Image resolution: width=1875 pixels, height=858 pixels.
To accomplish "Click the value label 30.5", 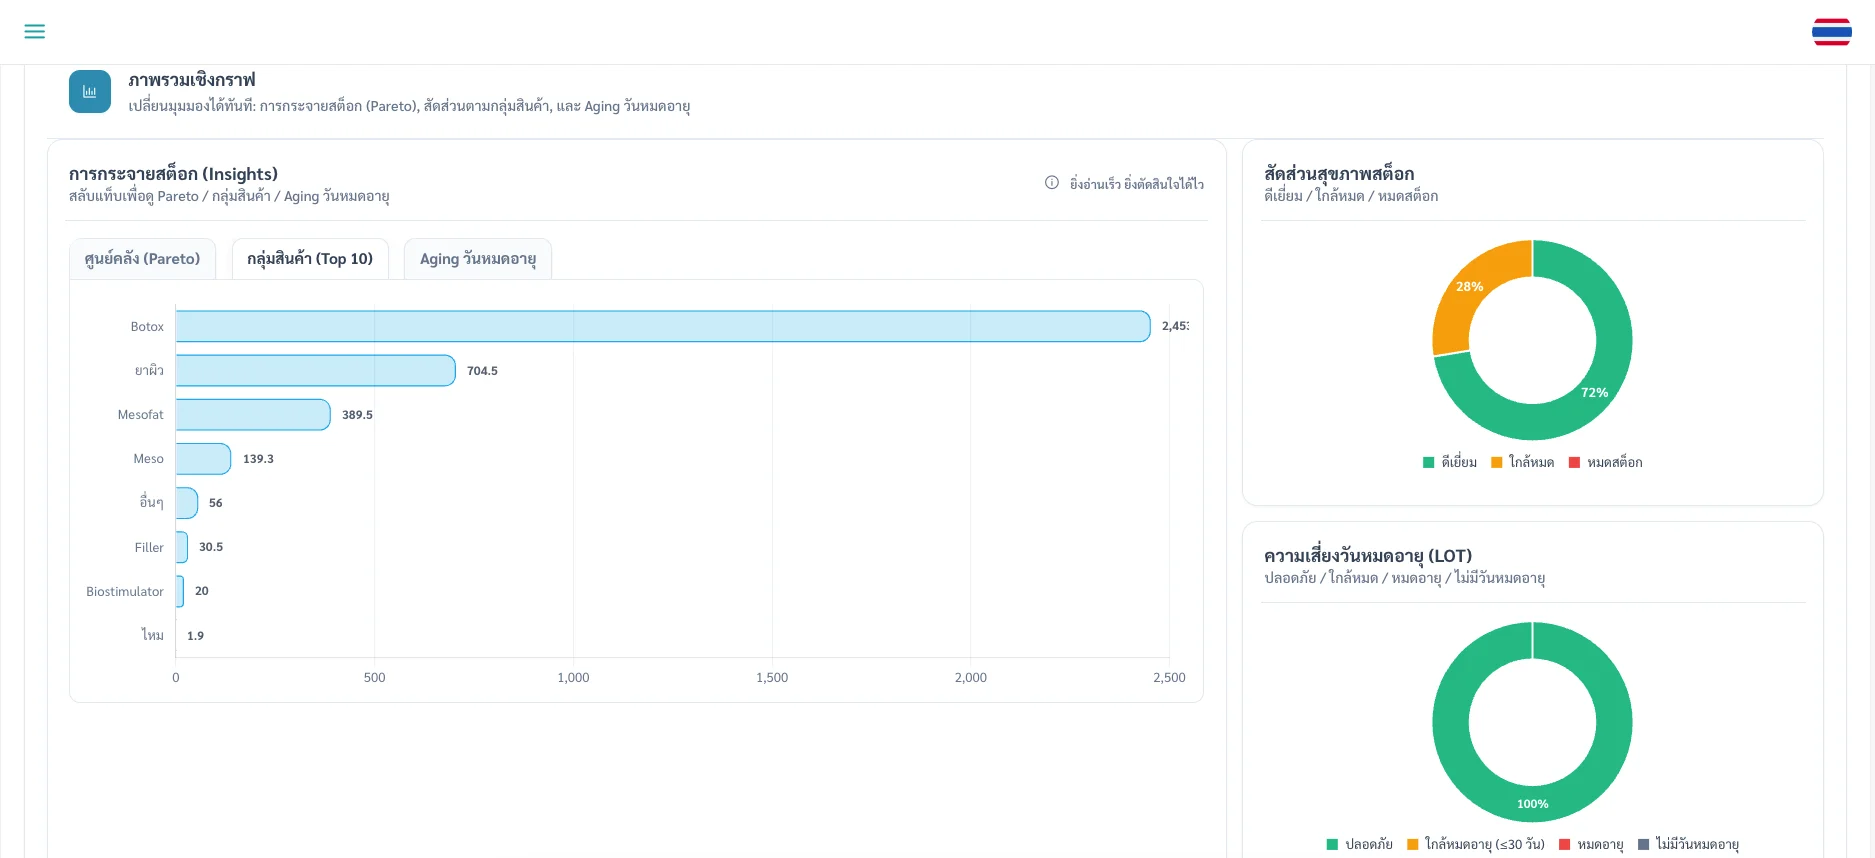I will coord(211,547).
